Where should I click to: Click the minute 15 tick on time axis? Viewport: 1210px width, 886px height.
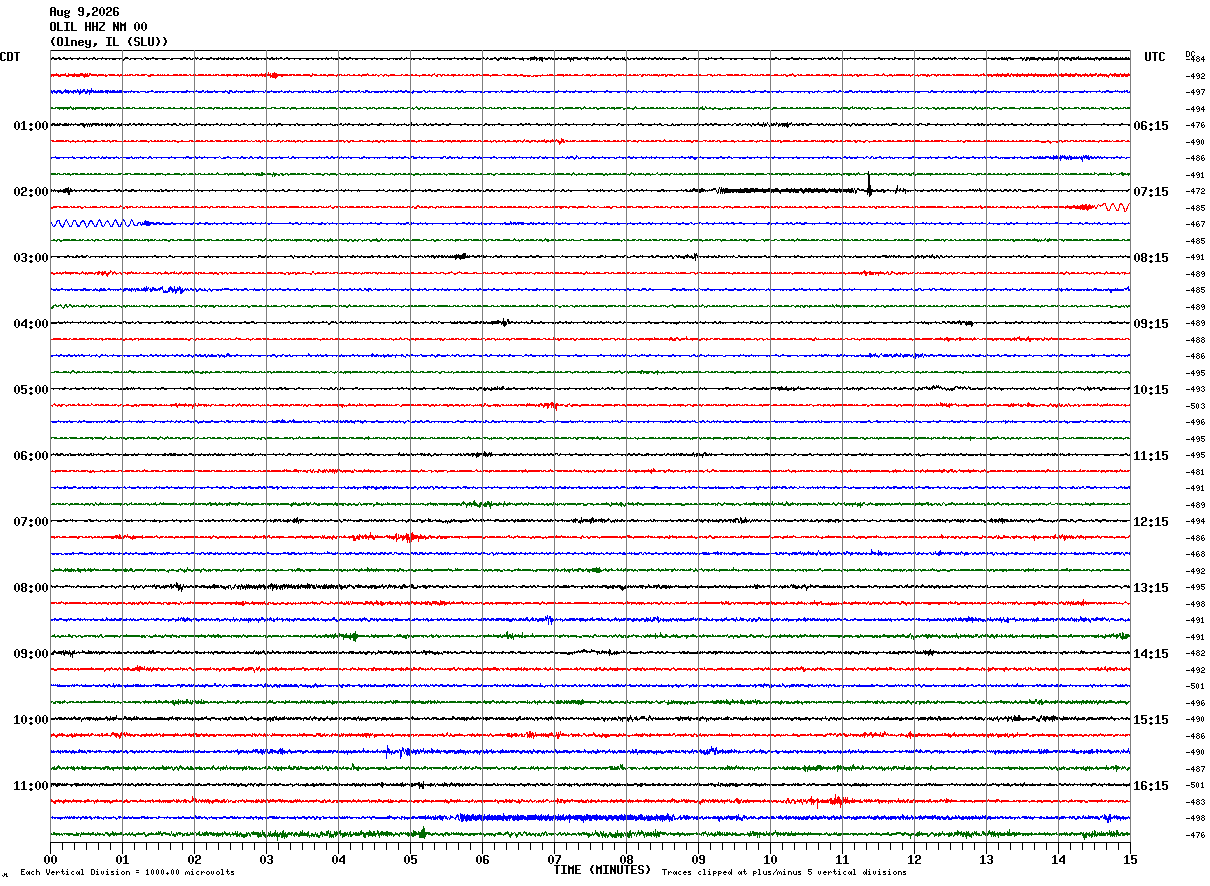click(x=1130, y=859)
